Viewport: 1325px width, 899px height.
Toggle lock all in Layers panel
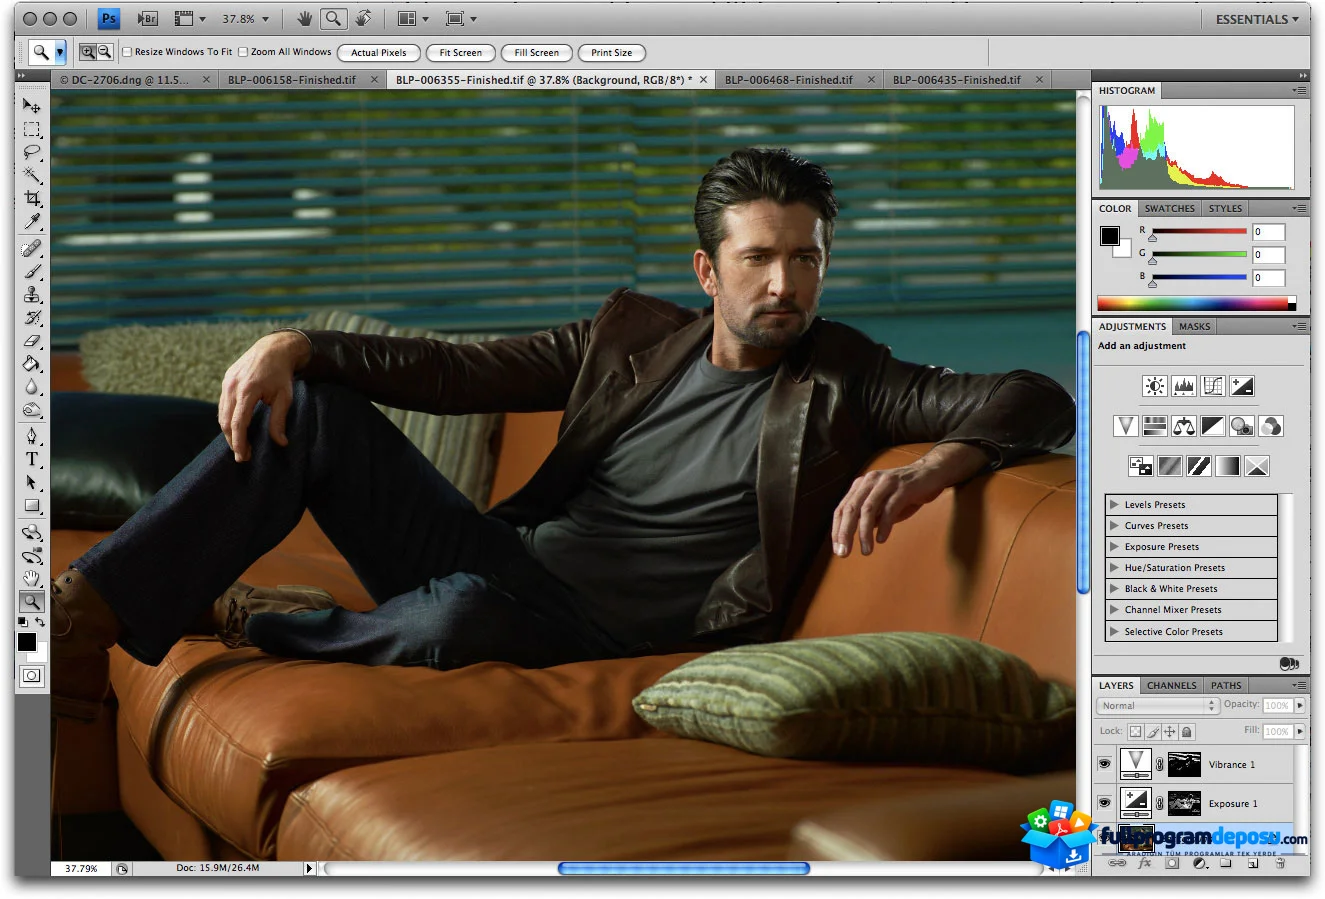[x=1187, y=731]
